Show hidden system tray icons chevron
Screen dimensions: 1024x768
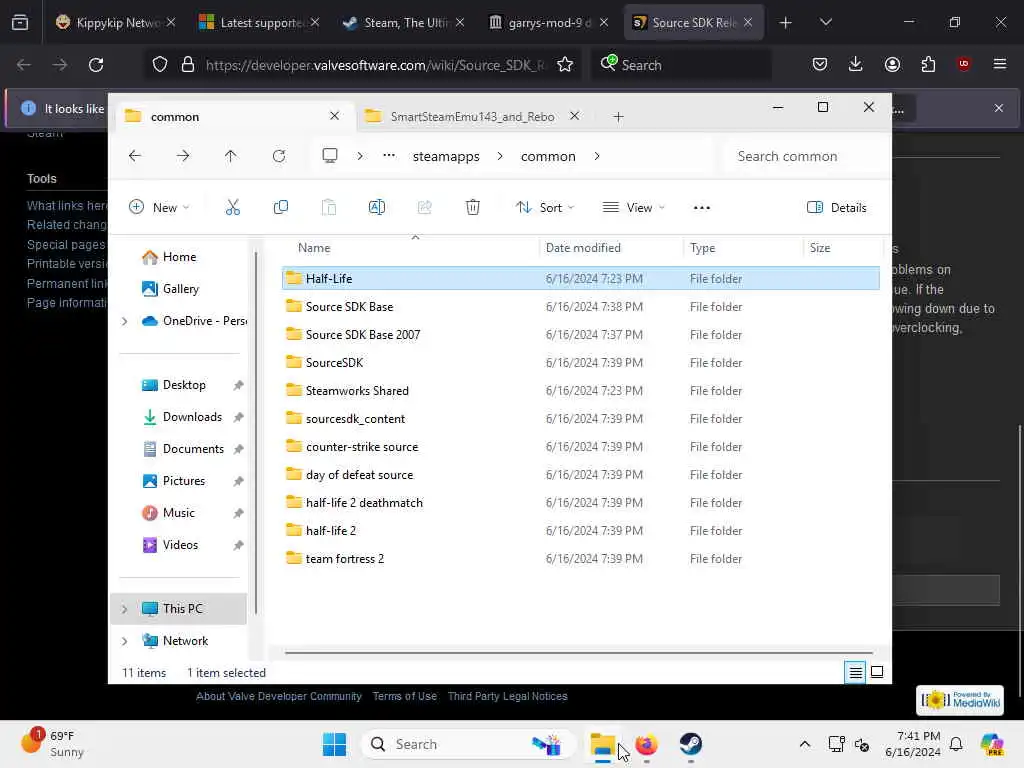pyautogui.click(x=805, y=744)
